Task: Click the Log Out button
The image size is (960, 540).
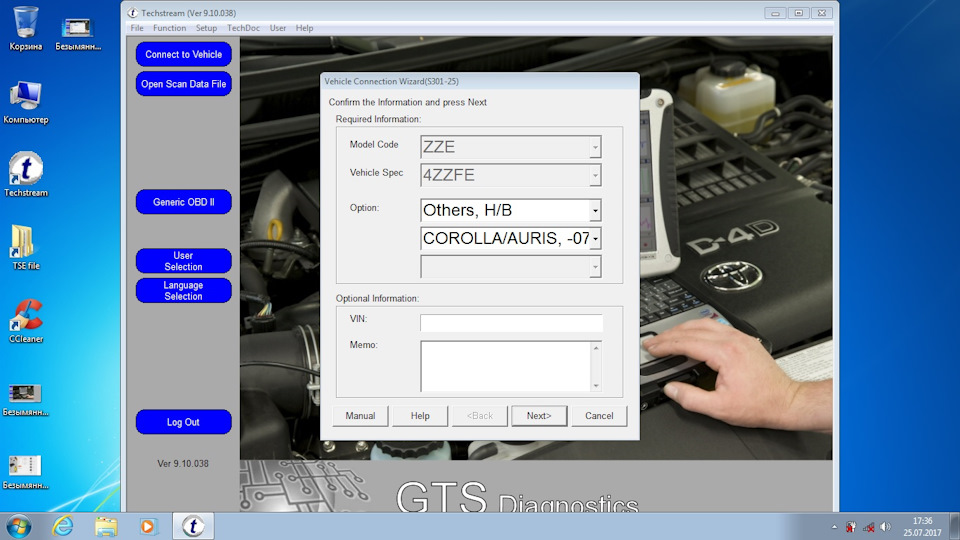Action: (x=184, y=422)
